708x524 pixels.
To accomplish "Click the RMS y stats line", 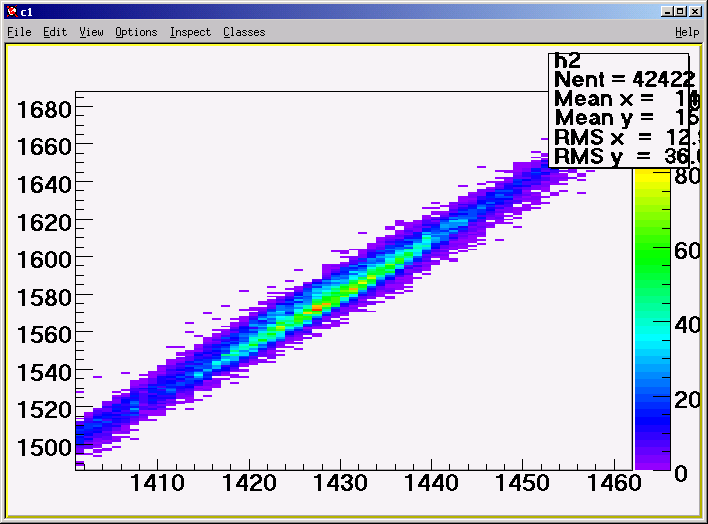I will click(627, 156).
